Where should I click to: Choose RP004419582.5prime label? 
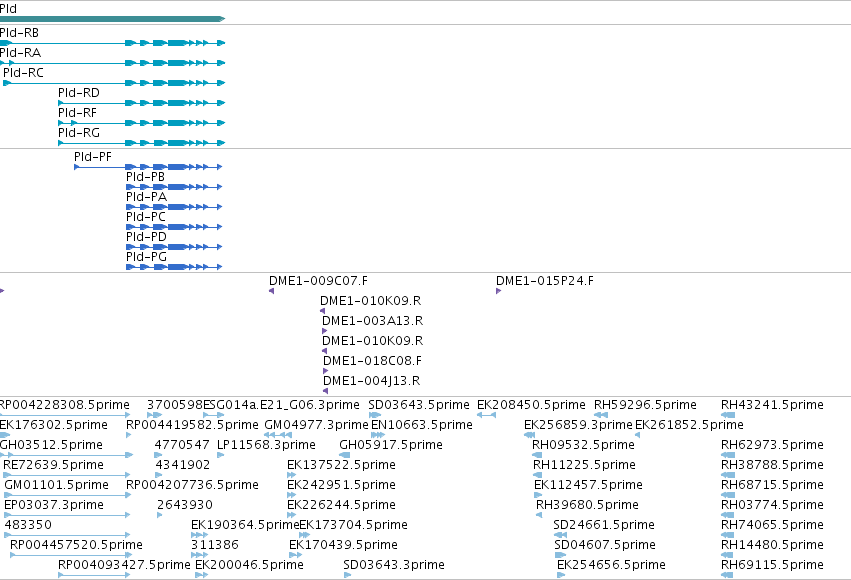coord(192,425)
